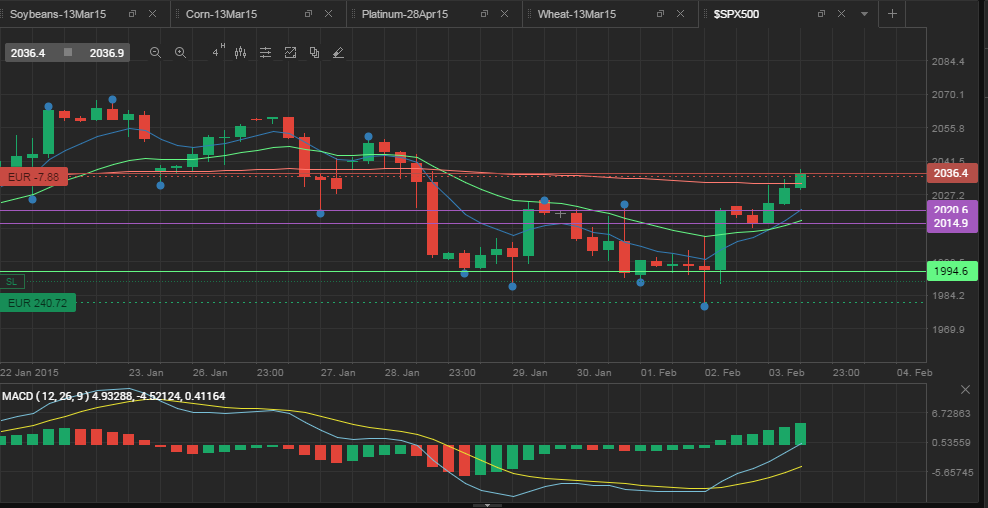988x508 pixels.
Task: Open the chart type candlestick icon
Action: [x=240, y=53]
